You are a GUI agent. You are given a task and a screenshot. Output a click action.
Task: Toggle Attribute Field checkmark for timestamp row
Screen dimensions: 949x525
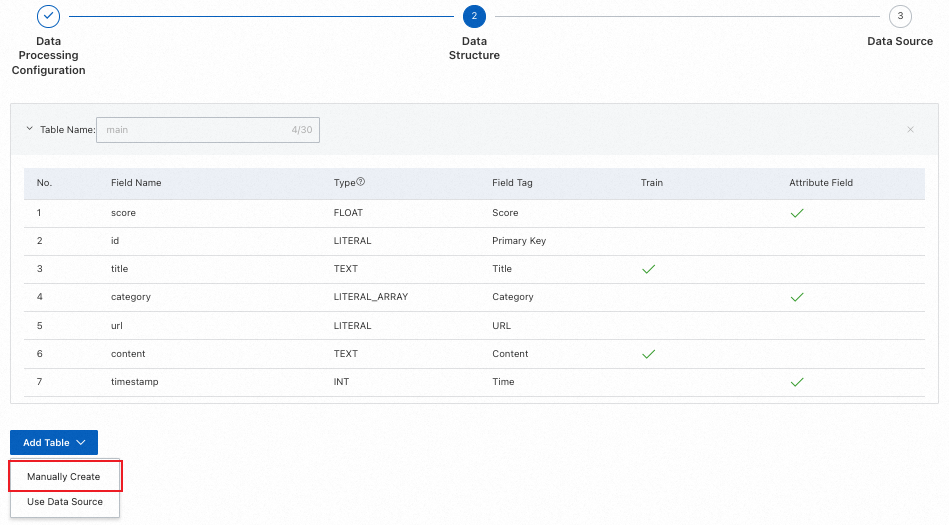pos(797,382)
